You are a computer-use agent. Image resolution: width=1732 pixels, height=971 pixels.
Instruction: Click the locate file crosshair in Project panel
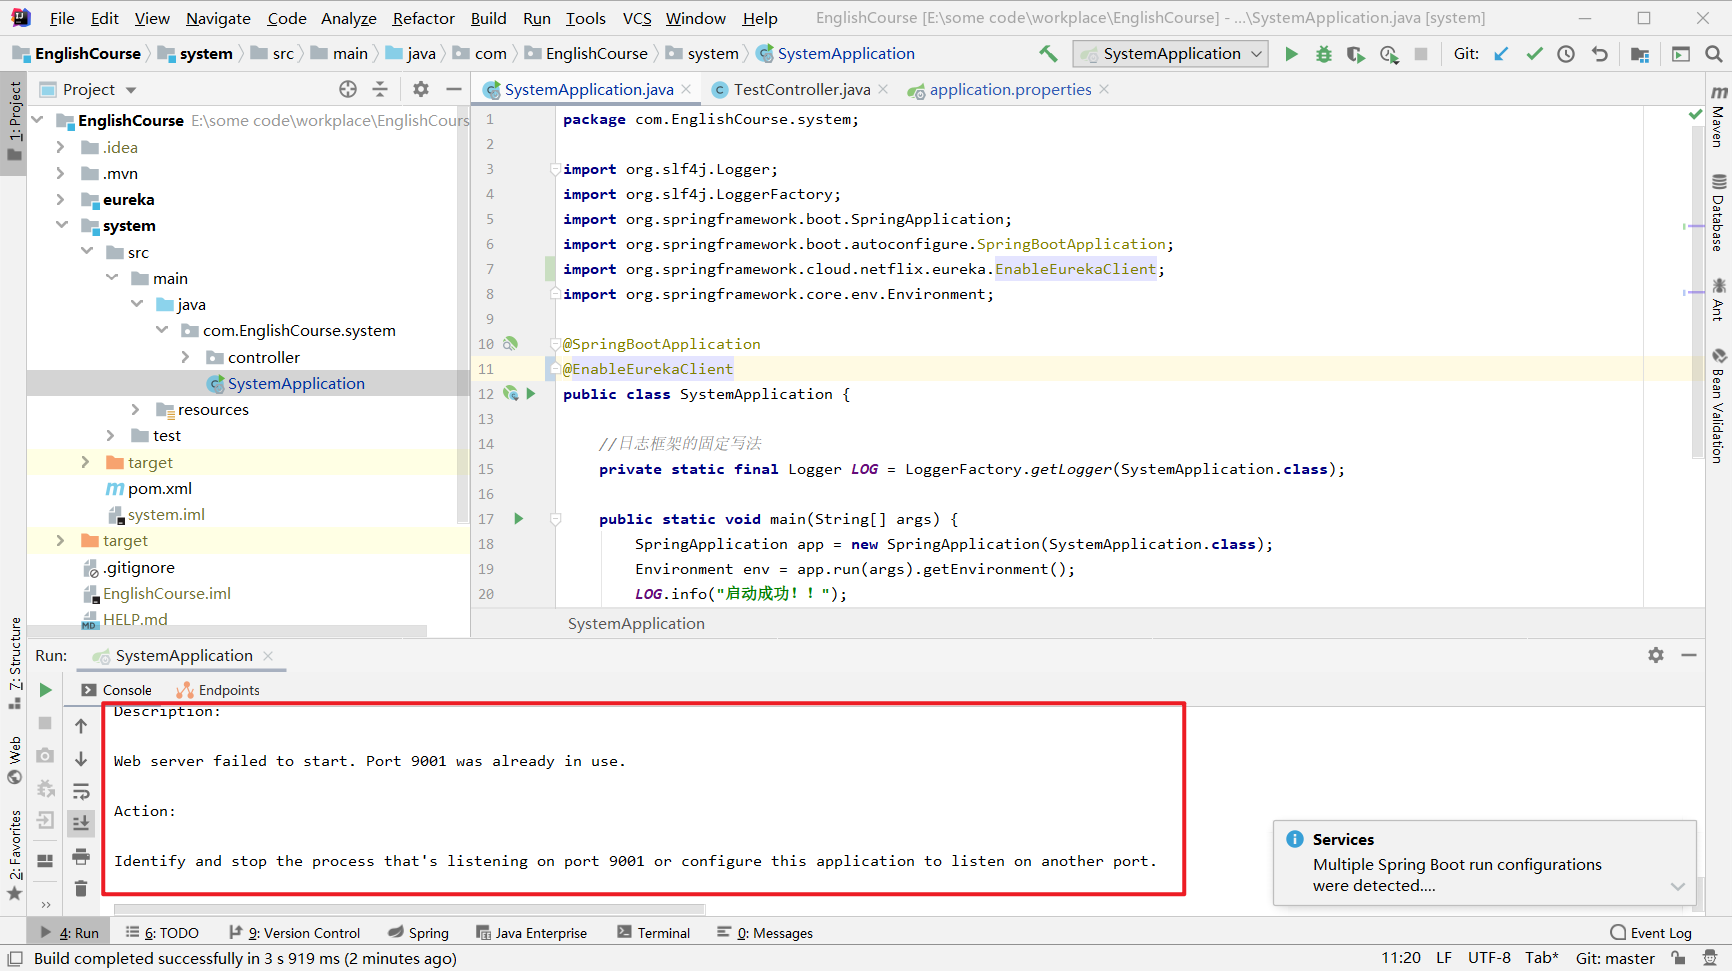348,89
